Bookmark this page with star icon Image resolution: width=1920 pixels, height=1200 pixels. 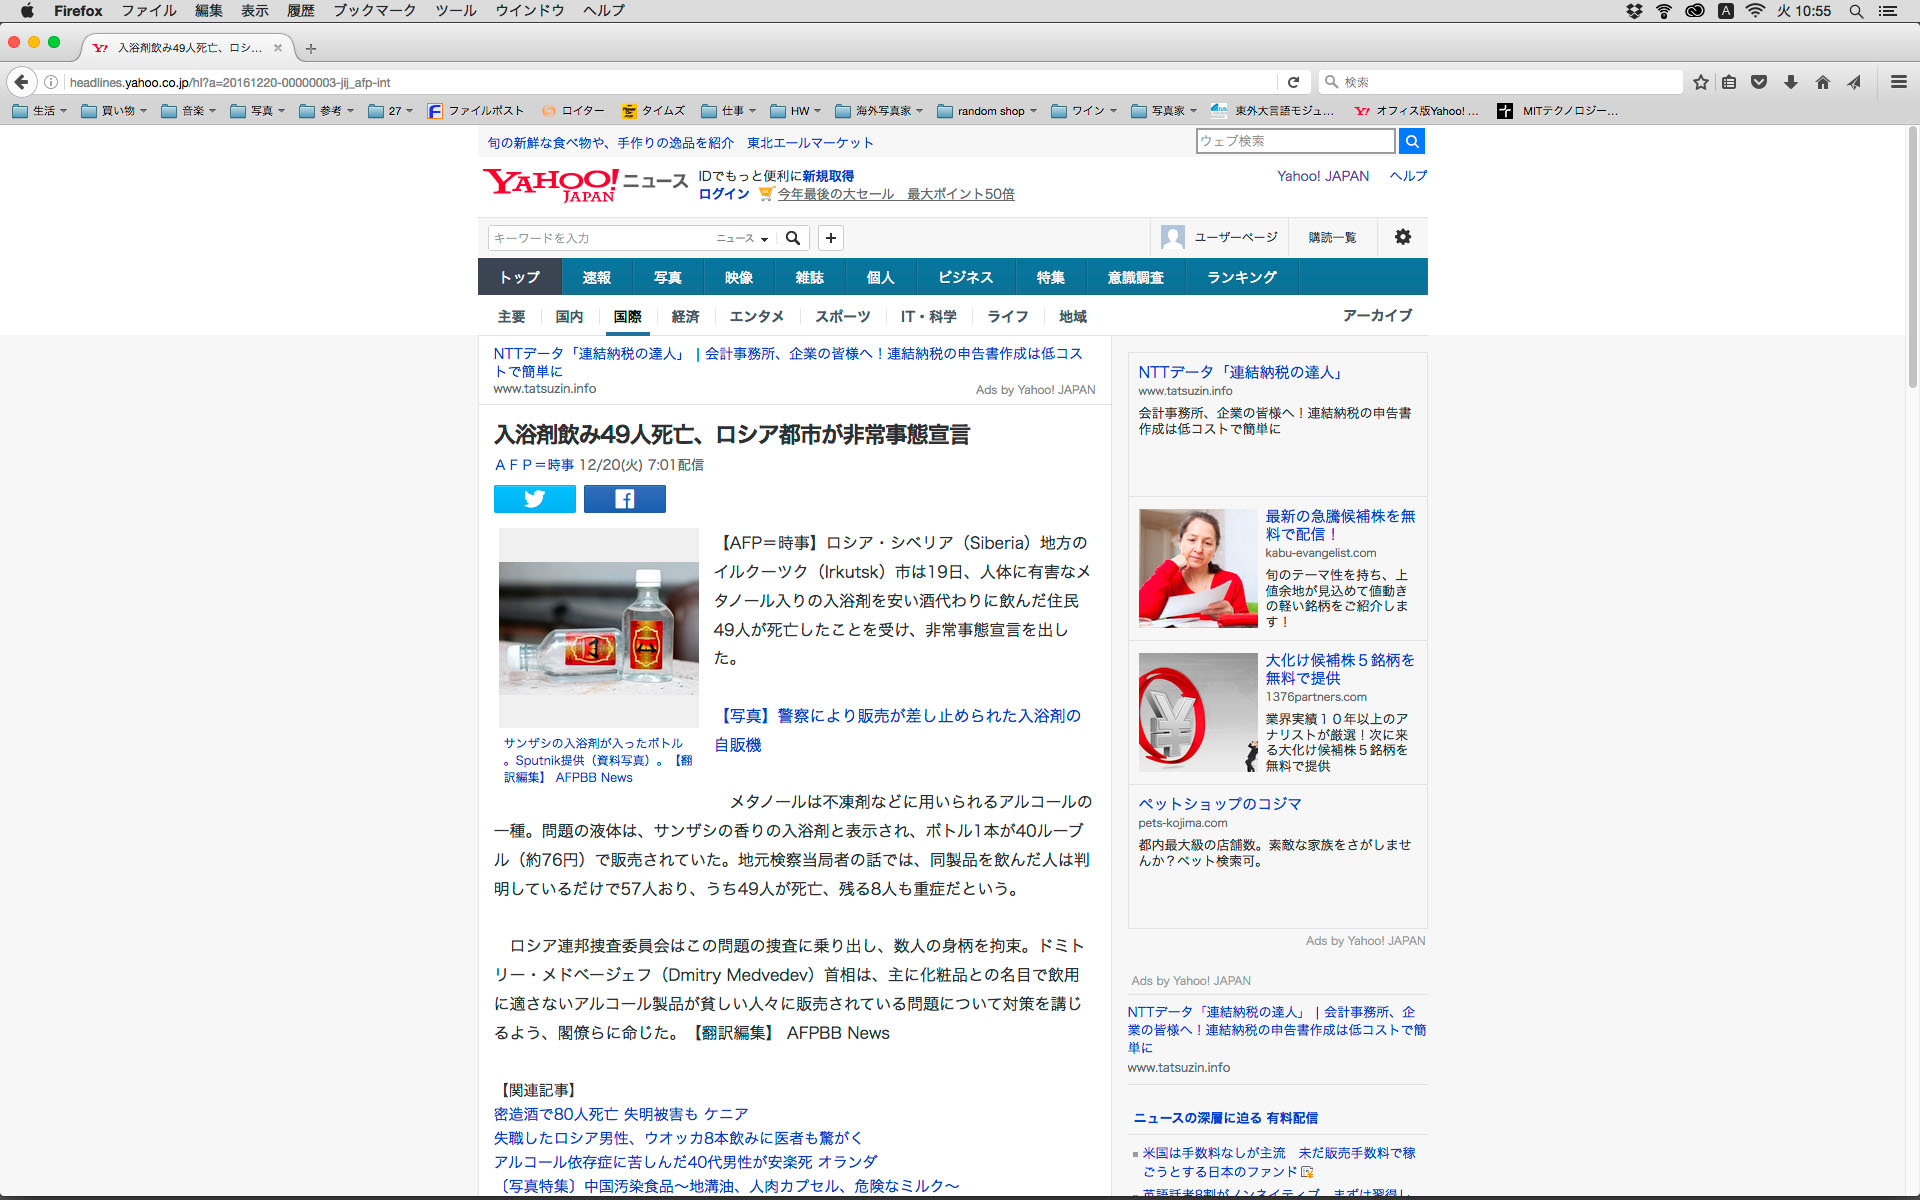(1700, 82)
